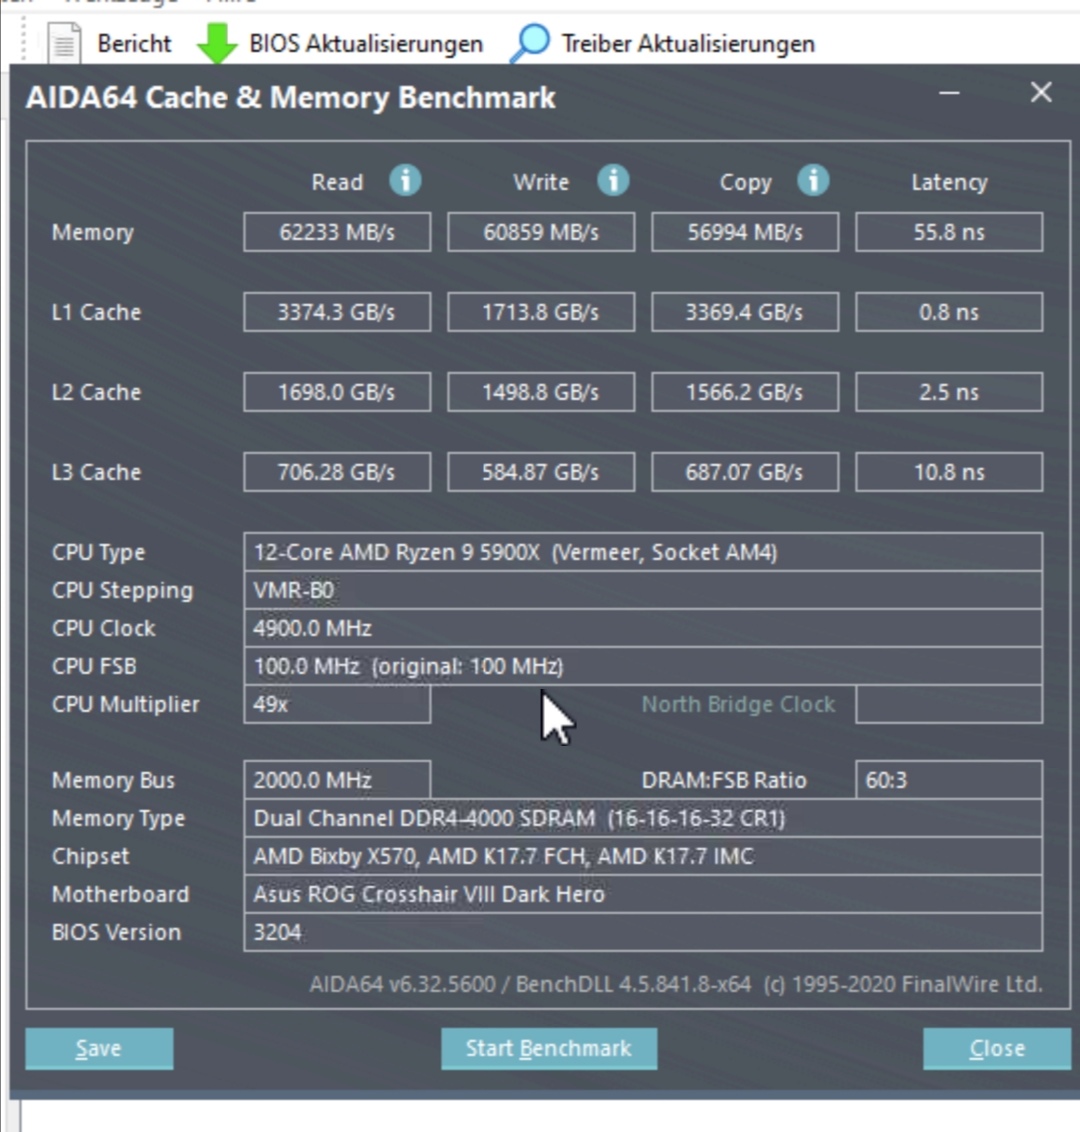The image size is (1080, 1132).
Task: Click the L1 Cache row label
Action: [x=96, y=312]
